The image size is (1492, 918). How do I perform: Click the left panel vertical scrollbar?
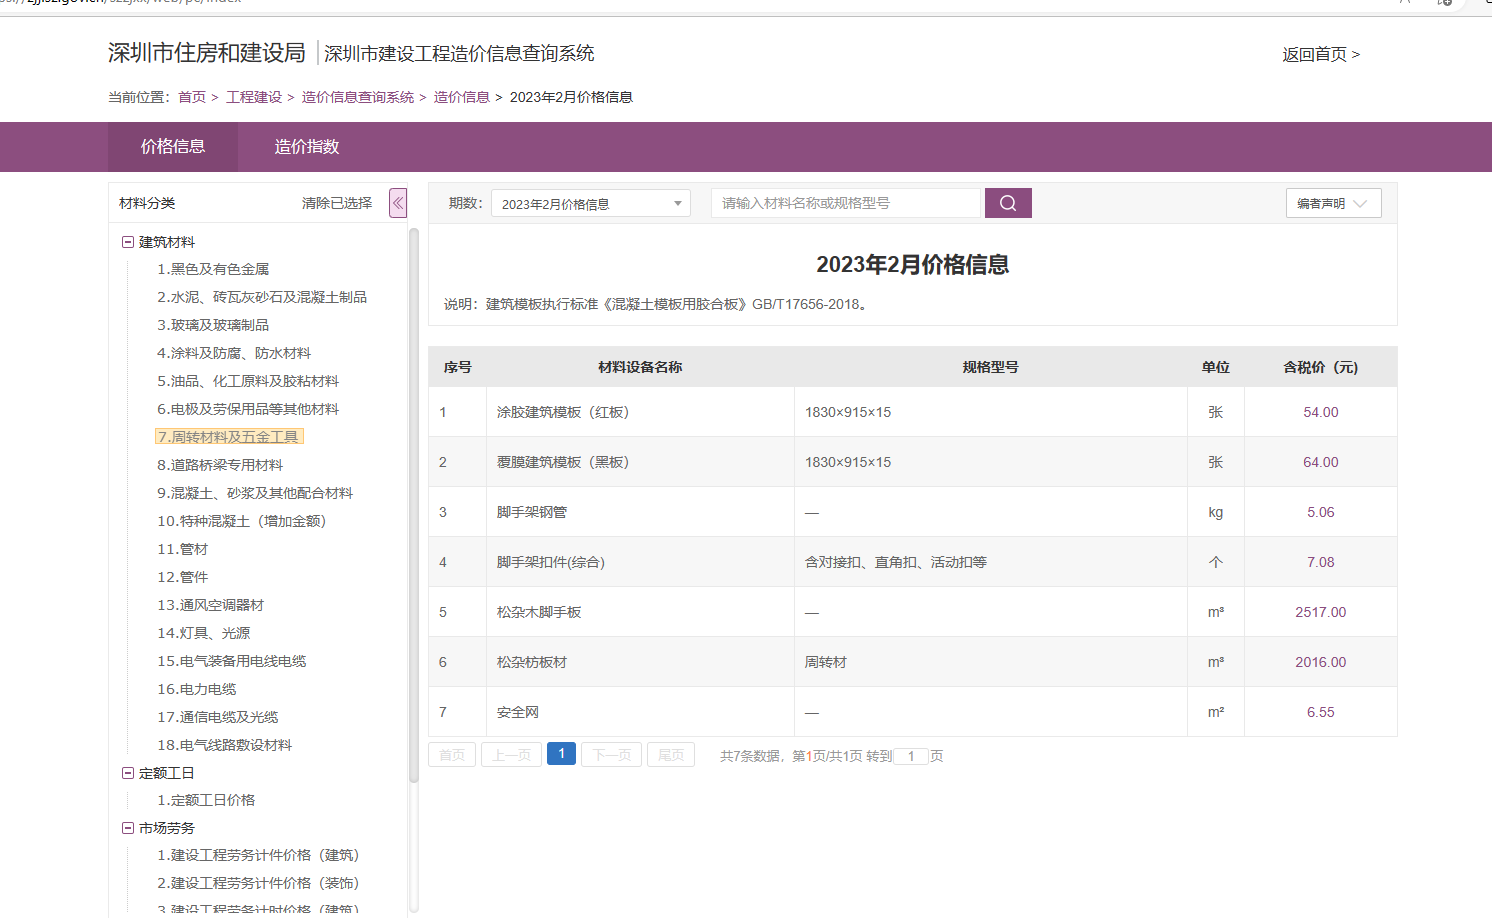click(x=414, y=505)
